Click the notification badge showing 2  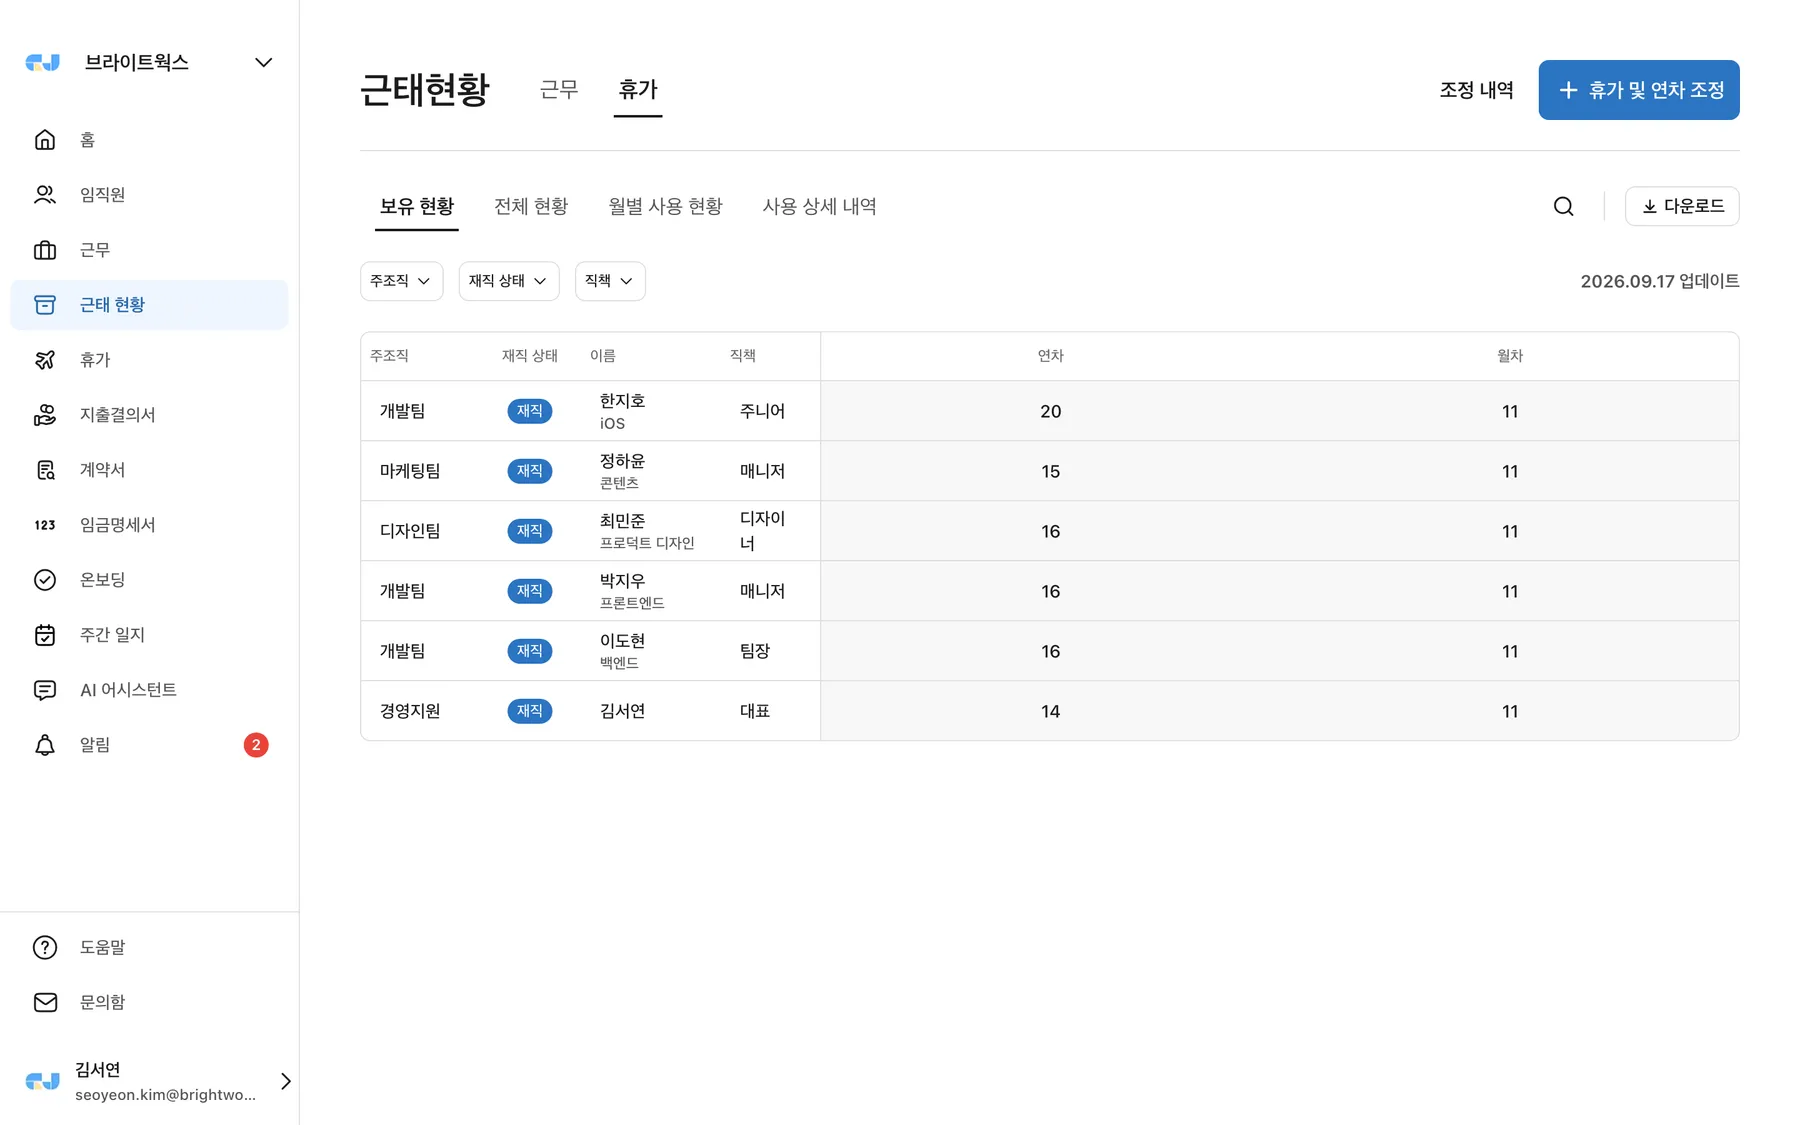[256, 745]
